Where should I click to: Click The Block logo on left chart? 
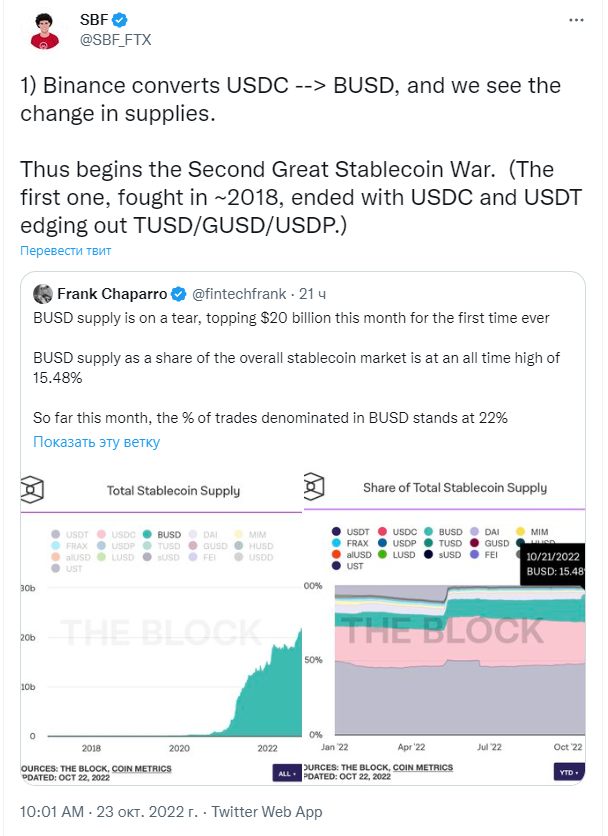pyautogui.click(x=31, y=489)
